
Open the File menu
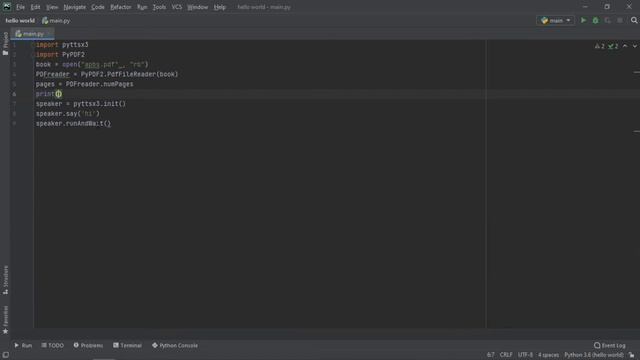pos(20,7)
